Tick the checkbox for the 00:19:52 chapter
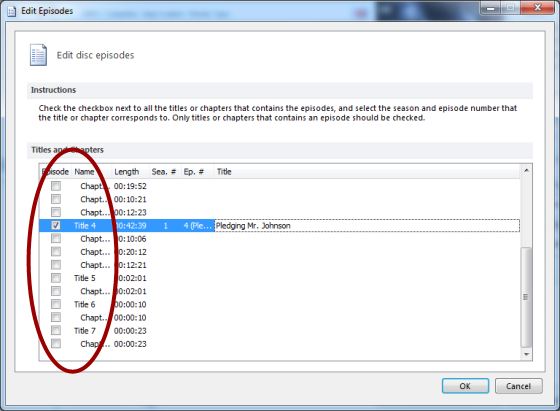Viewport: 560px width, 411px height. coord(56,186)
